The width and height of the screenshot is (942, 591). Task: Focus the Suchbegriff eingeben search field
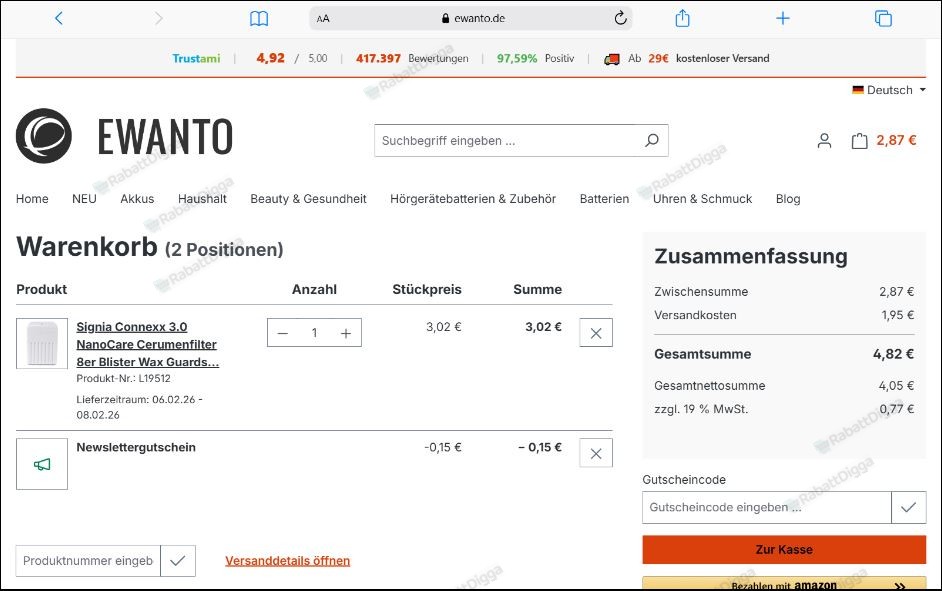click(x=508, y=141)
